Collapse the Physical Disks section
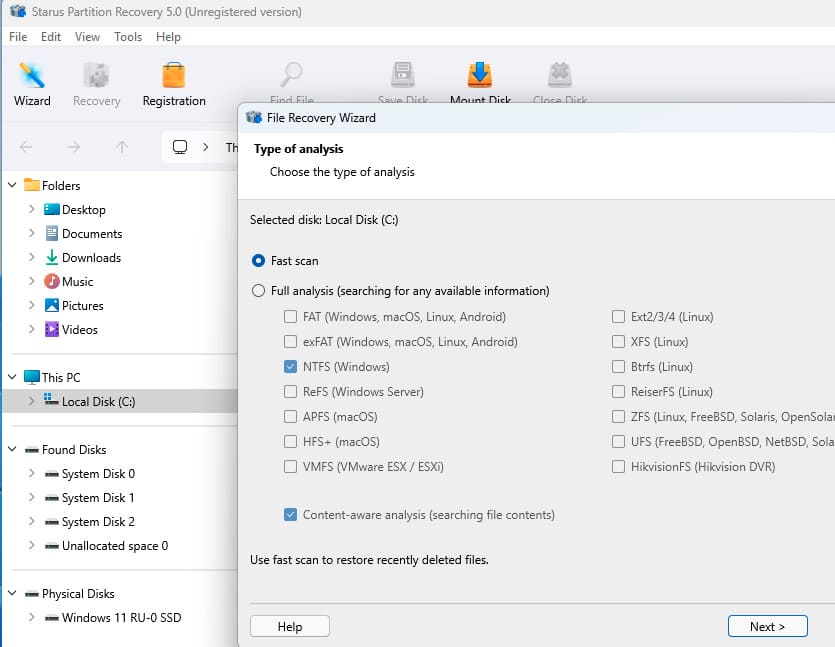Viewport: 835px width, 647px height. (12, 593)
